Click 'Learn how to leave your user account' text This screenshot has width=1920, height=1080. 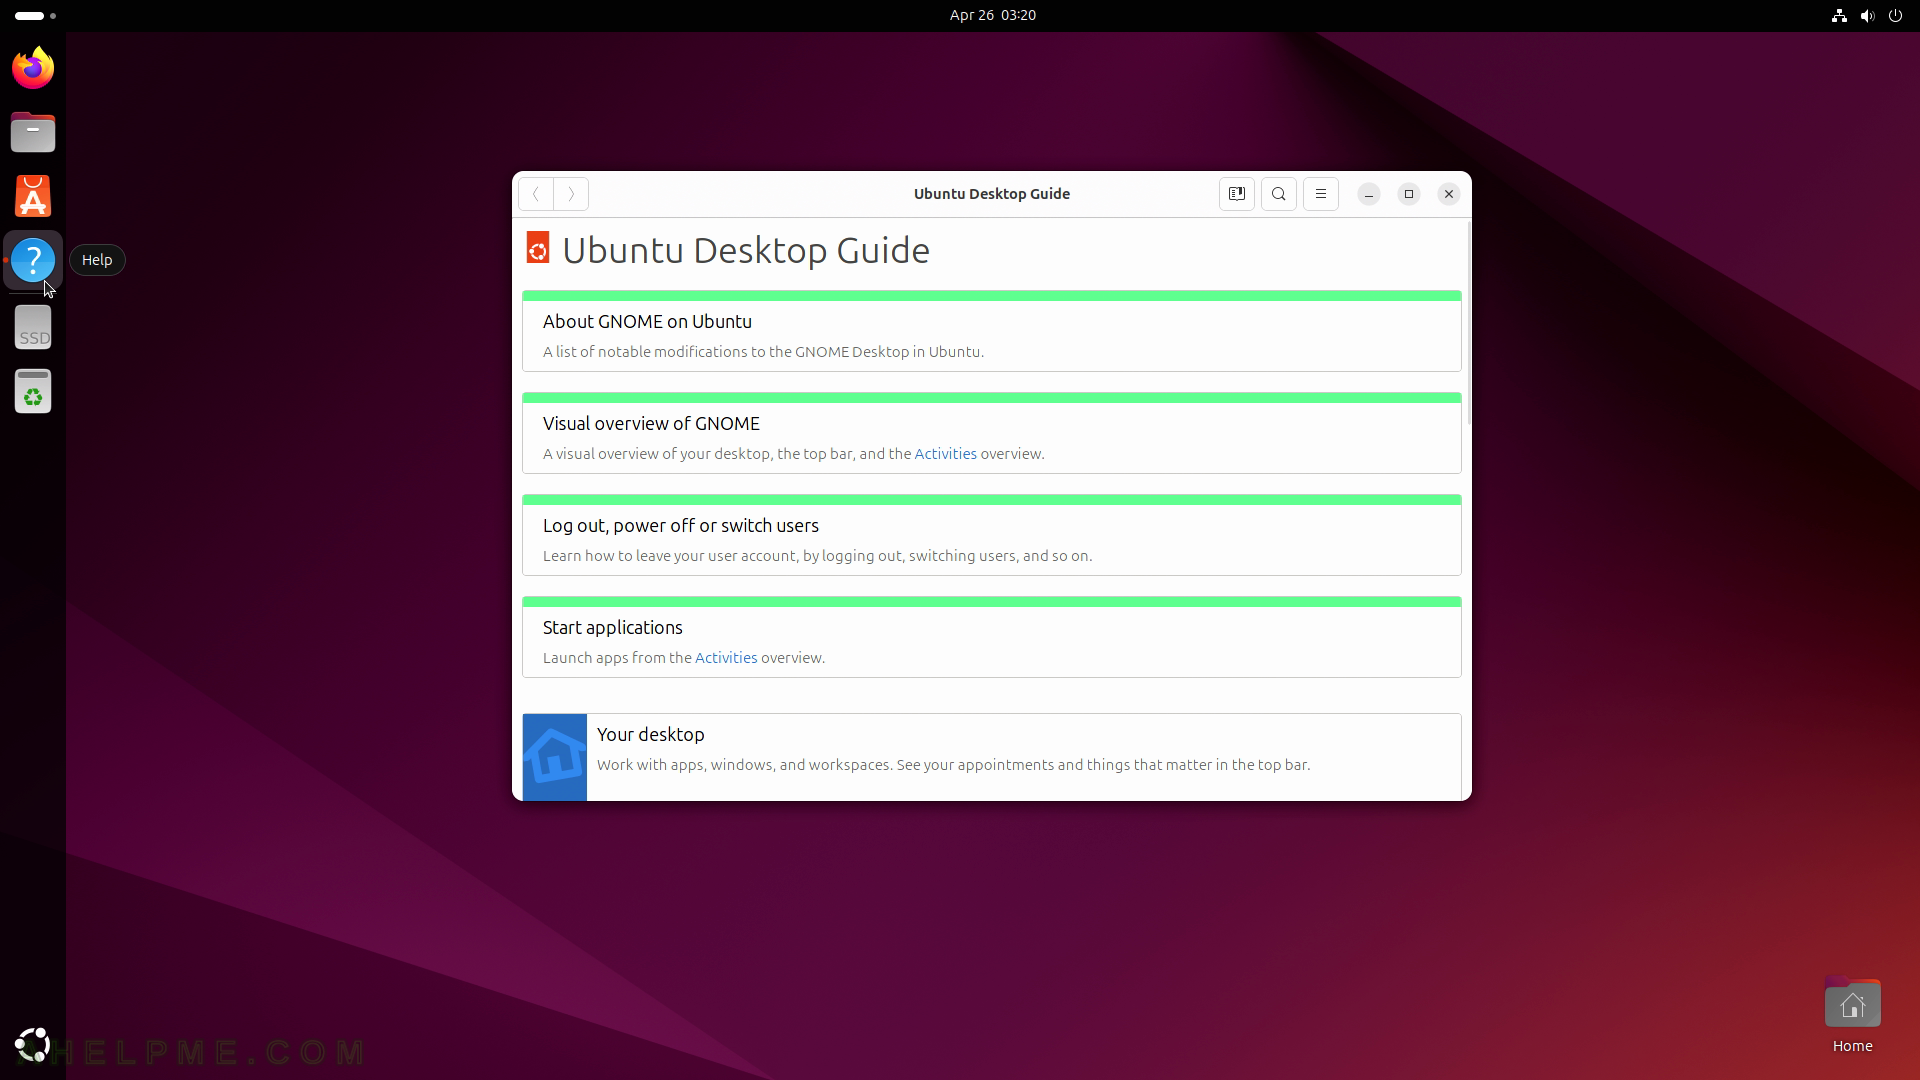click(818, 556)
